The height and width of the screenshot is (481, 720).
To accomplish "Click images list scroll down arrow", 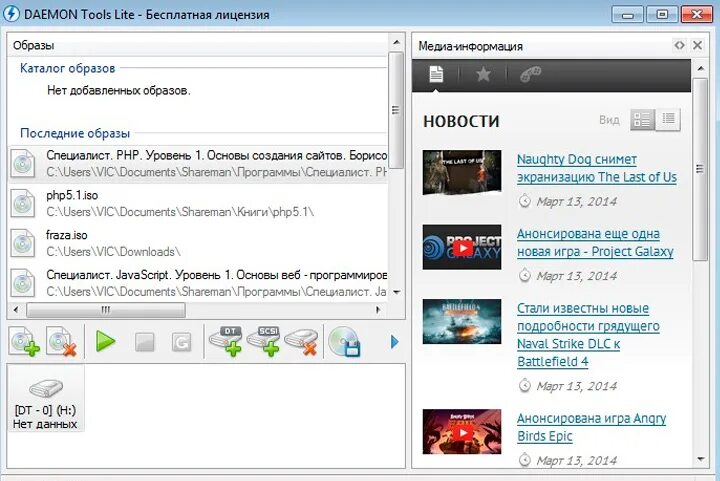I will coord(396,292).
